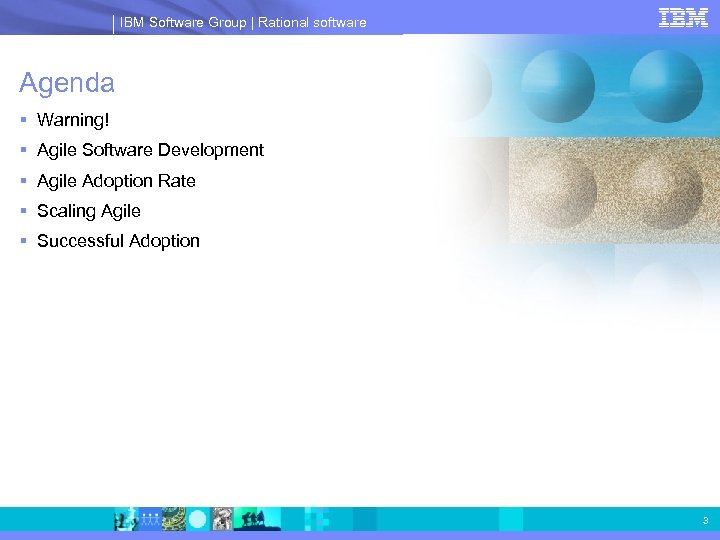Click the people figures footer thumbnail

point(150,519)
